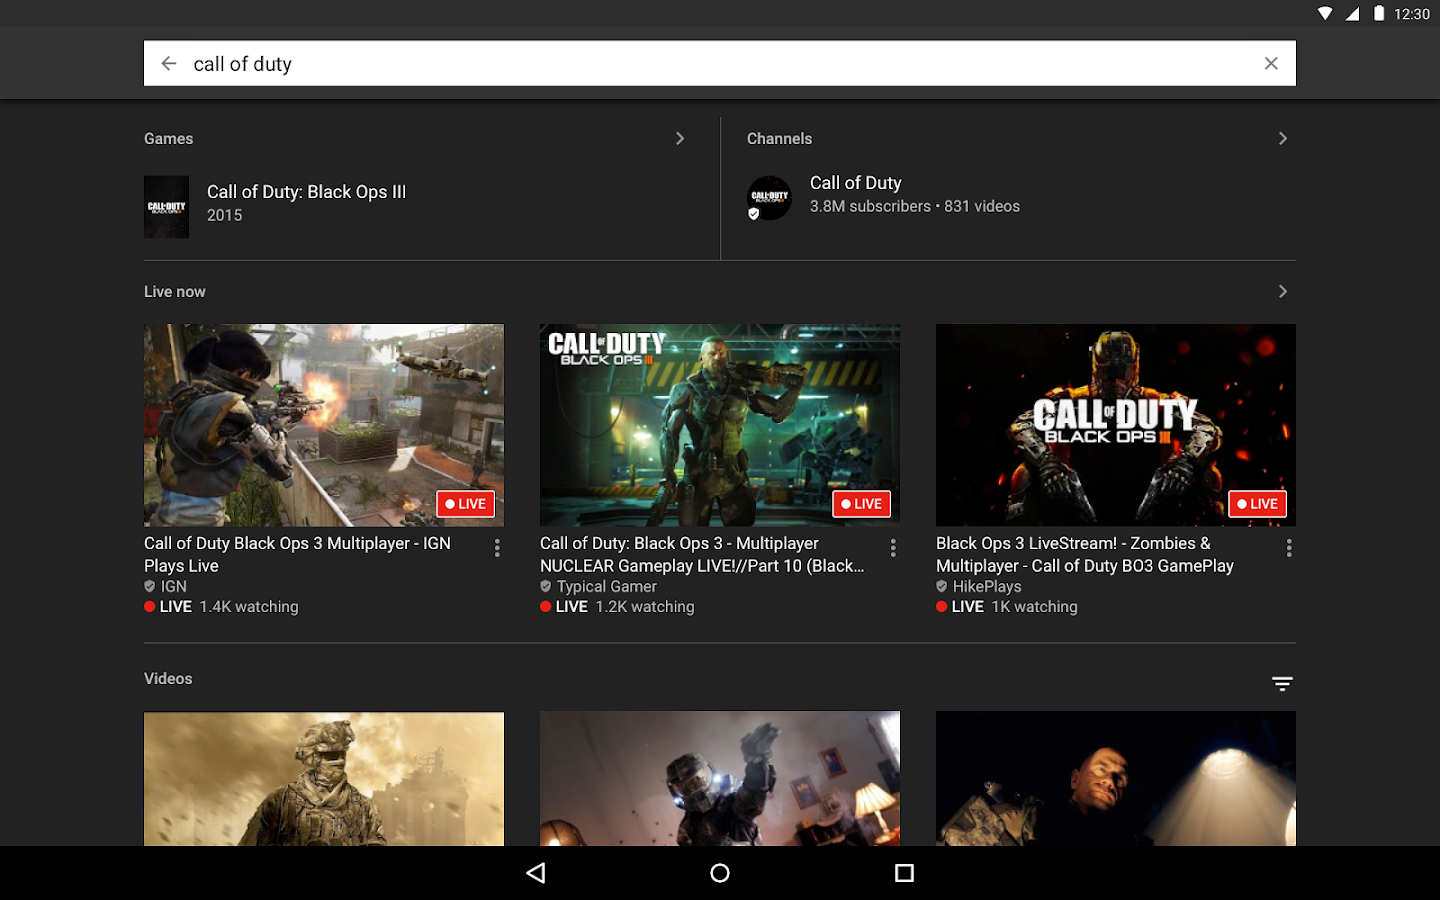Tap the back arrow in the search bar
The height and width of the screenshot is (900, 1440).
tap(168, 63)
